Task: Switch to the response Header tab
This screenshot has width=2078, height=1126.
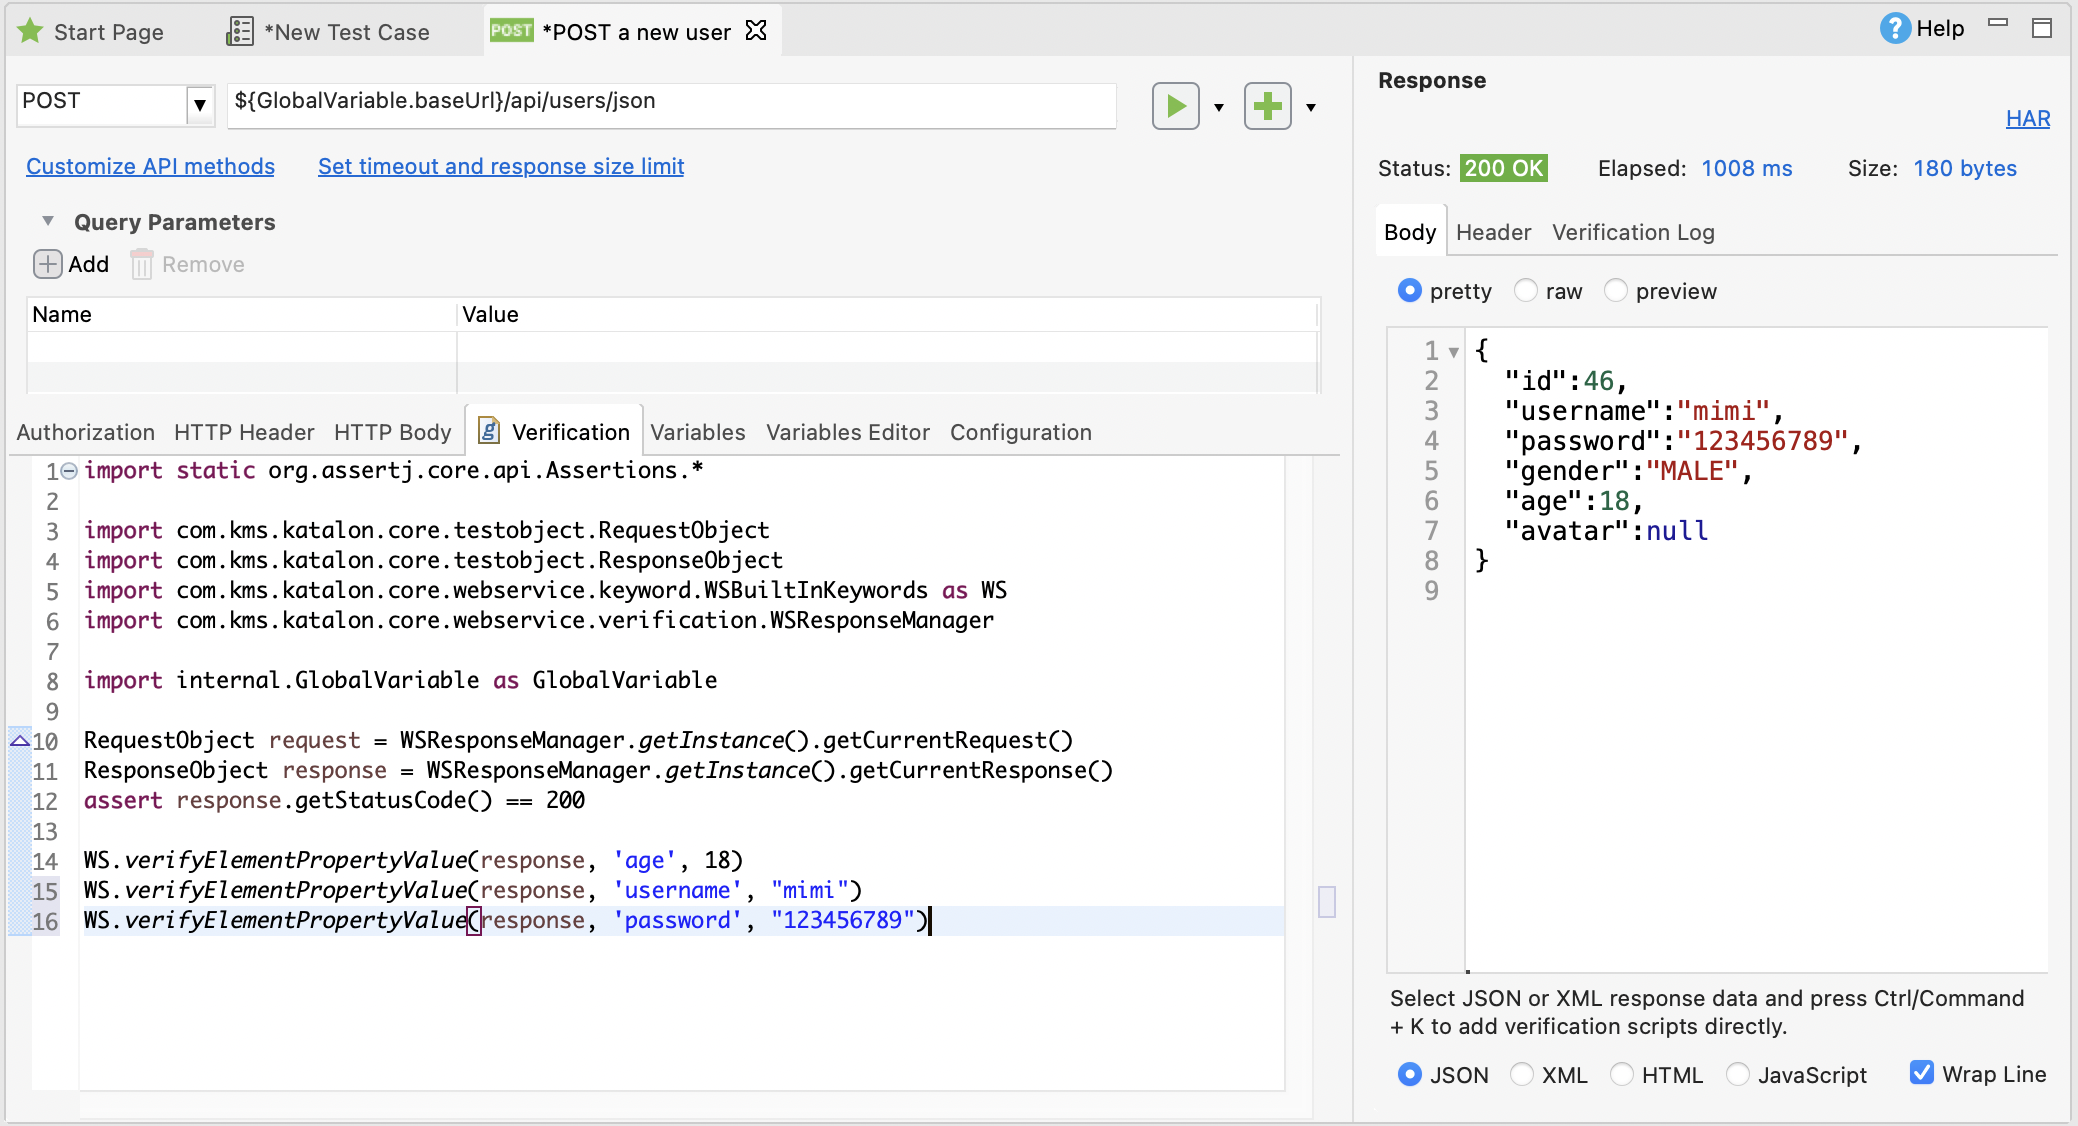Action: click(1494, 232)
